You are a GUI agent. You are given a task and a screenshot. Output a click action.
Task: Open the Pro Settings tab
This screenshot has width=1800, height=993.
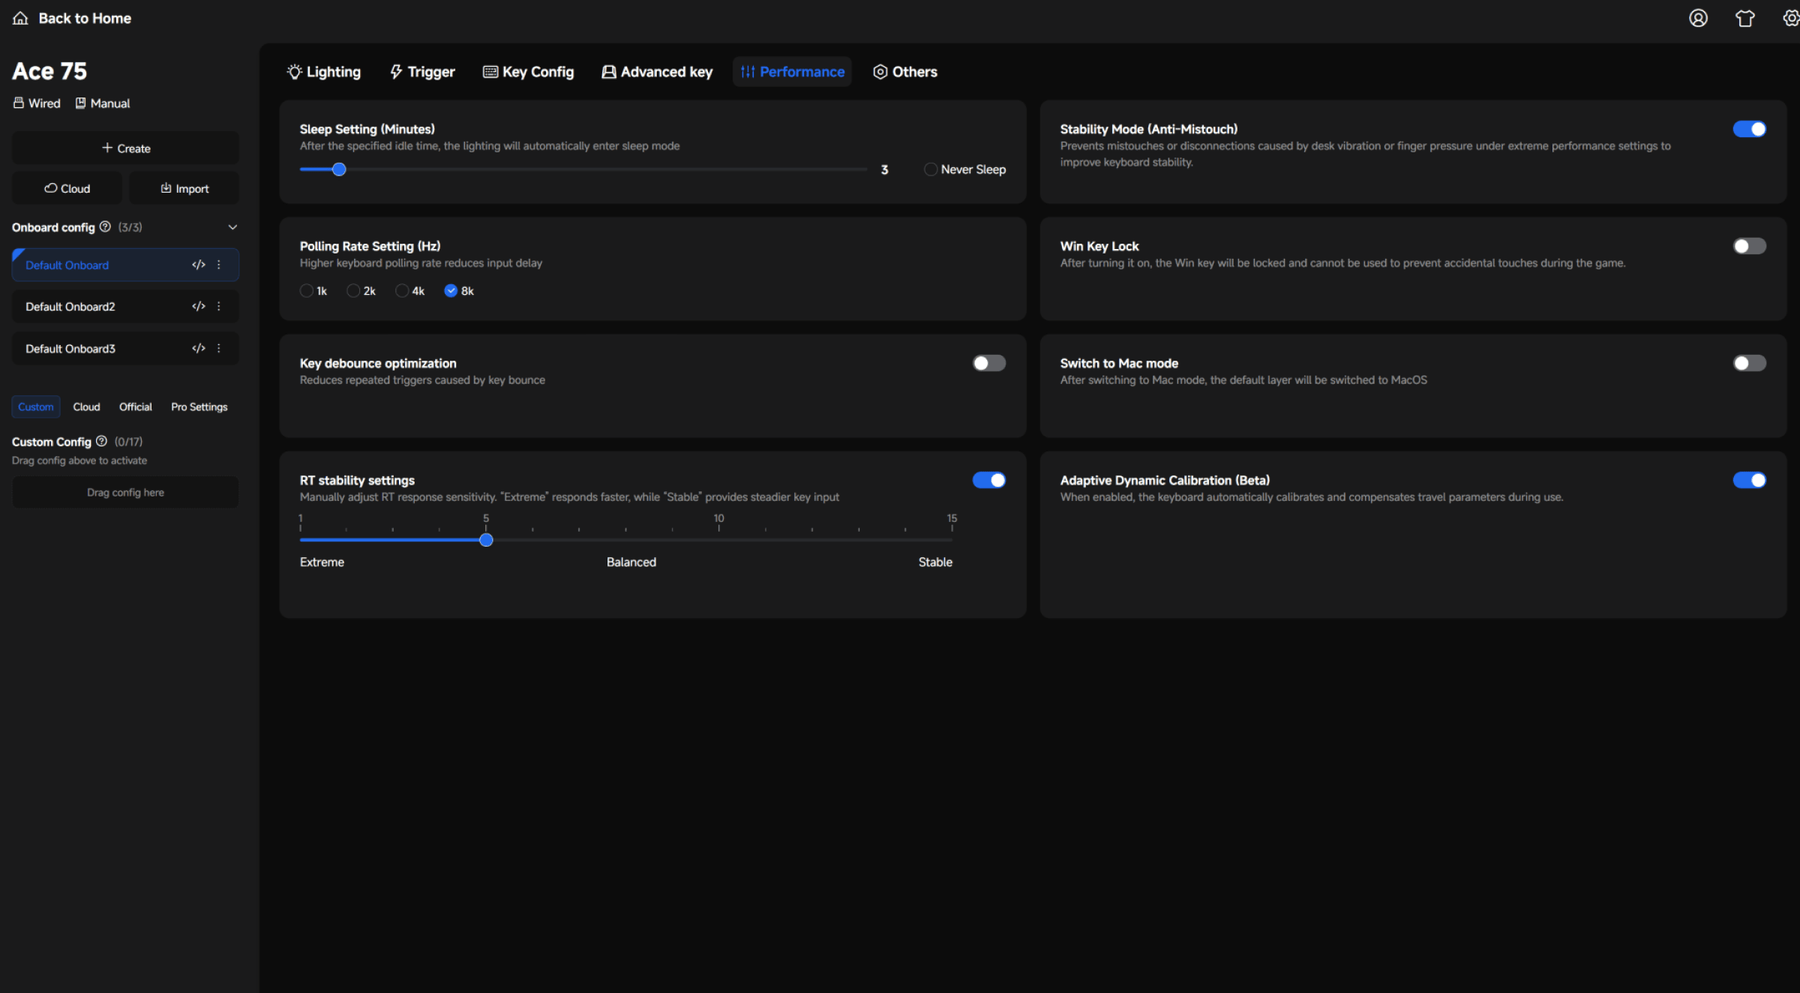(199, 407)
